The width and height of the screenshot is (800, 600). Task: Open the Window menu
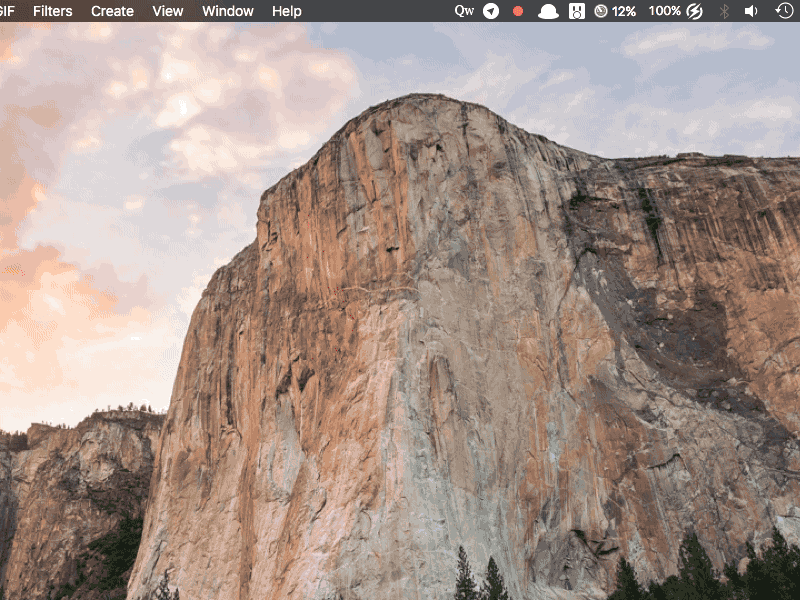point(228,11)
